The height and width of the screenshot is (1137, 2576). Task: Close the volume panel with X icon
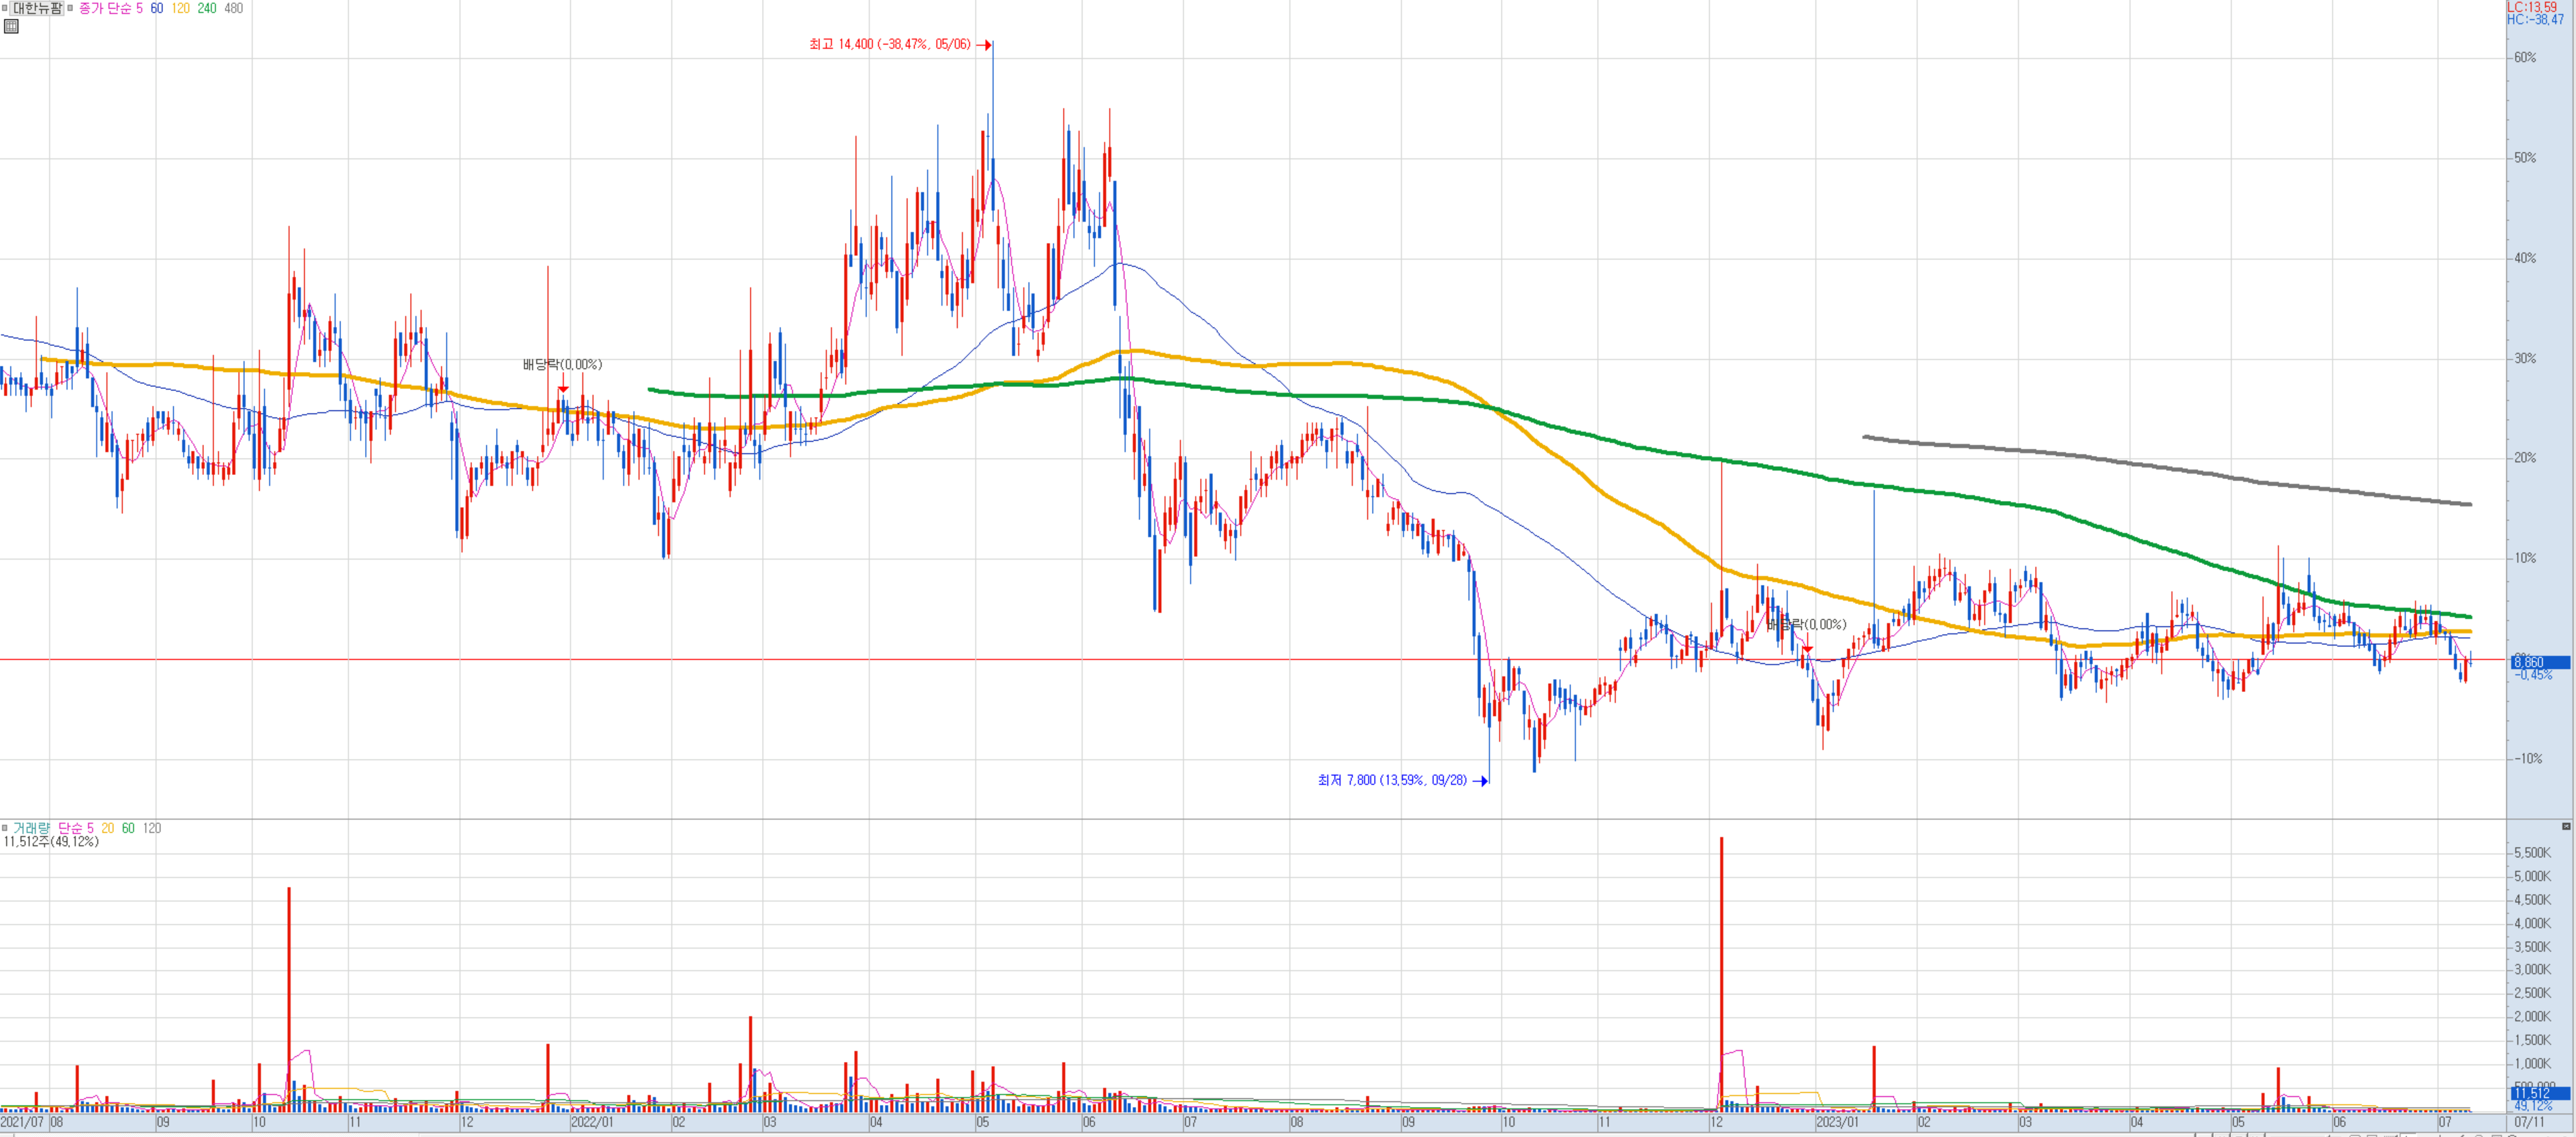point(2565,826)
